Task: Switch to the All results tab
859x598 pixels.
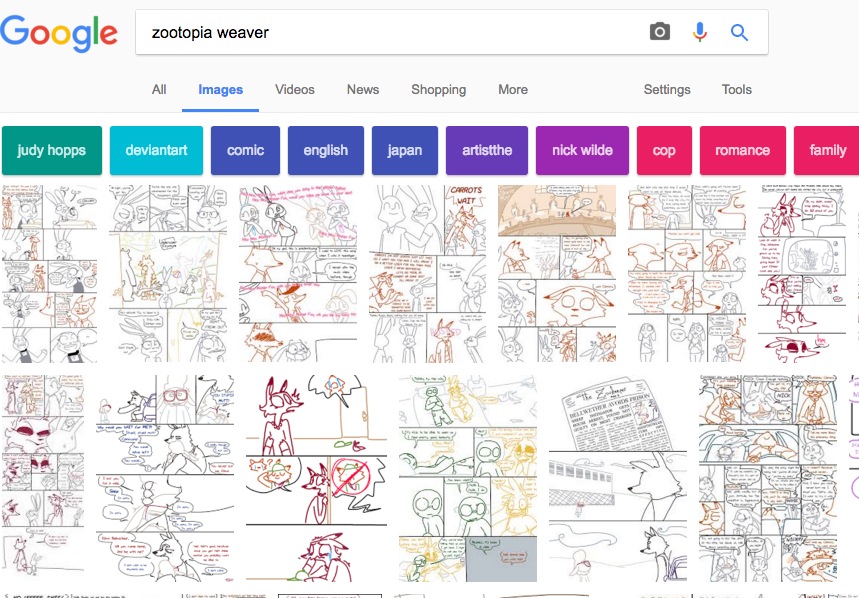Action: (159, 89)
